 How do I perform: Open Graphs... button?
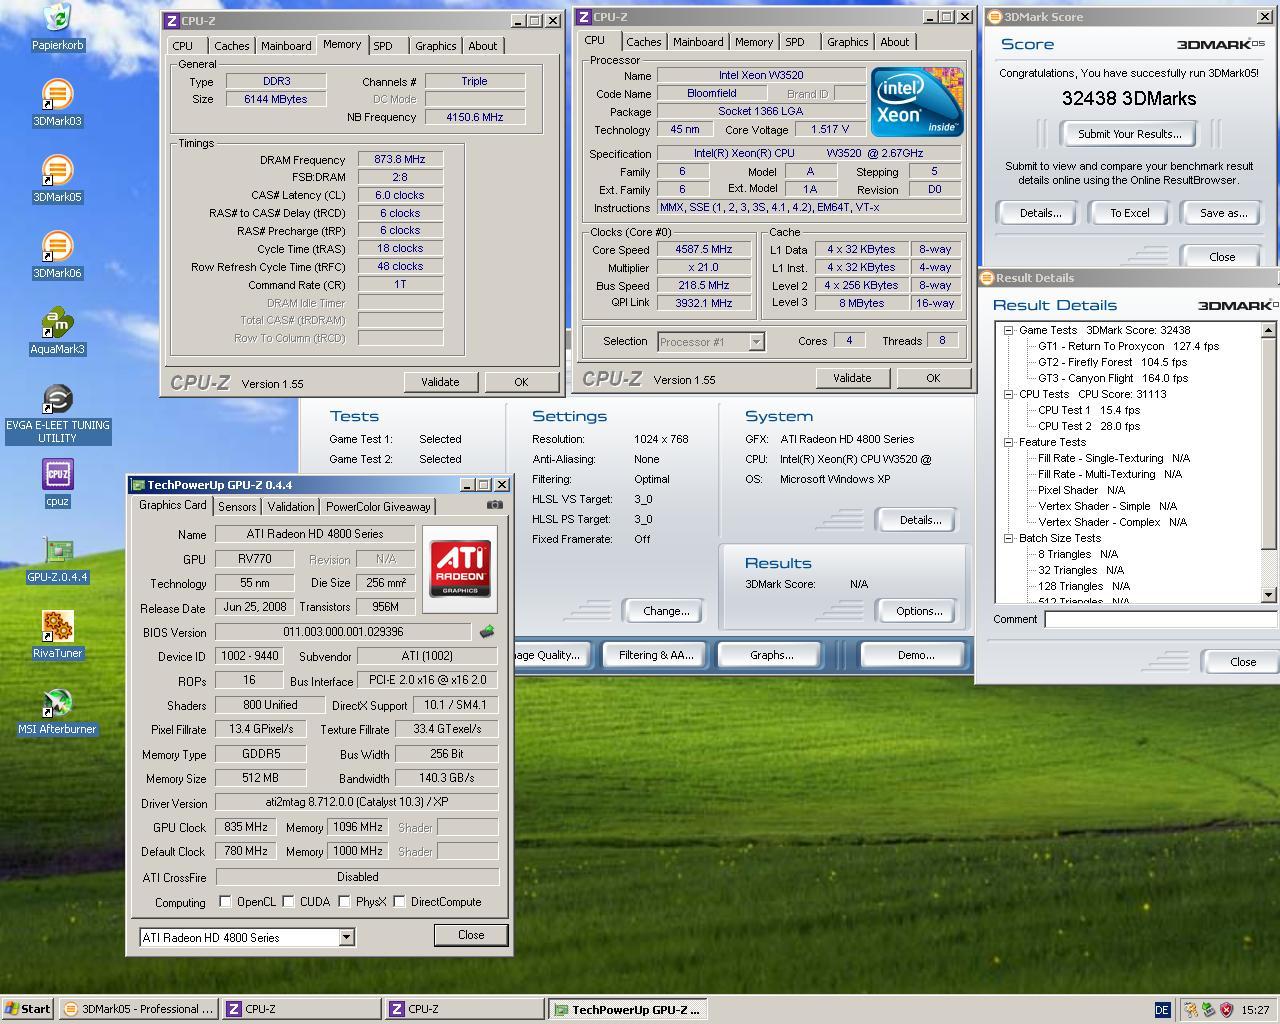click(771, 655)
